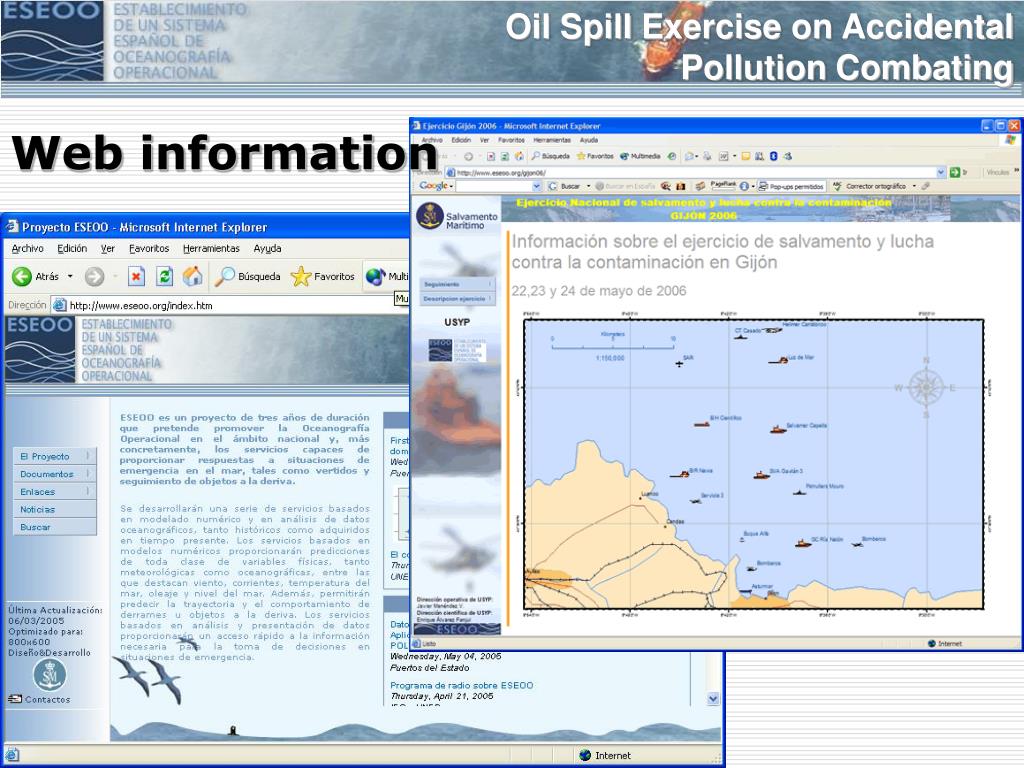The width and height of the screenshot is (1024, 768).
Task: Go to Home page in Proyecto ESEOO window
Action: point(192,276)
